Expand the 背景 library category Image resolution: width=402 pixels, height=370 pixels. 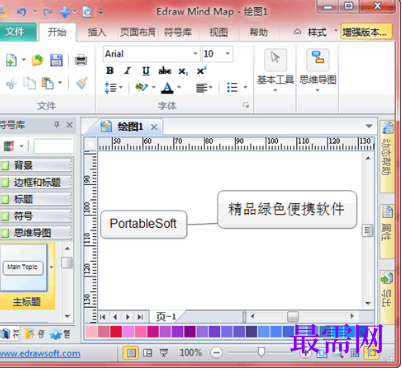36,165
